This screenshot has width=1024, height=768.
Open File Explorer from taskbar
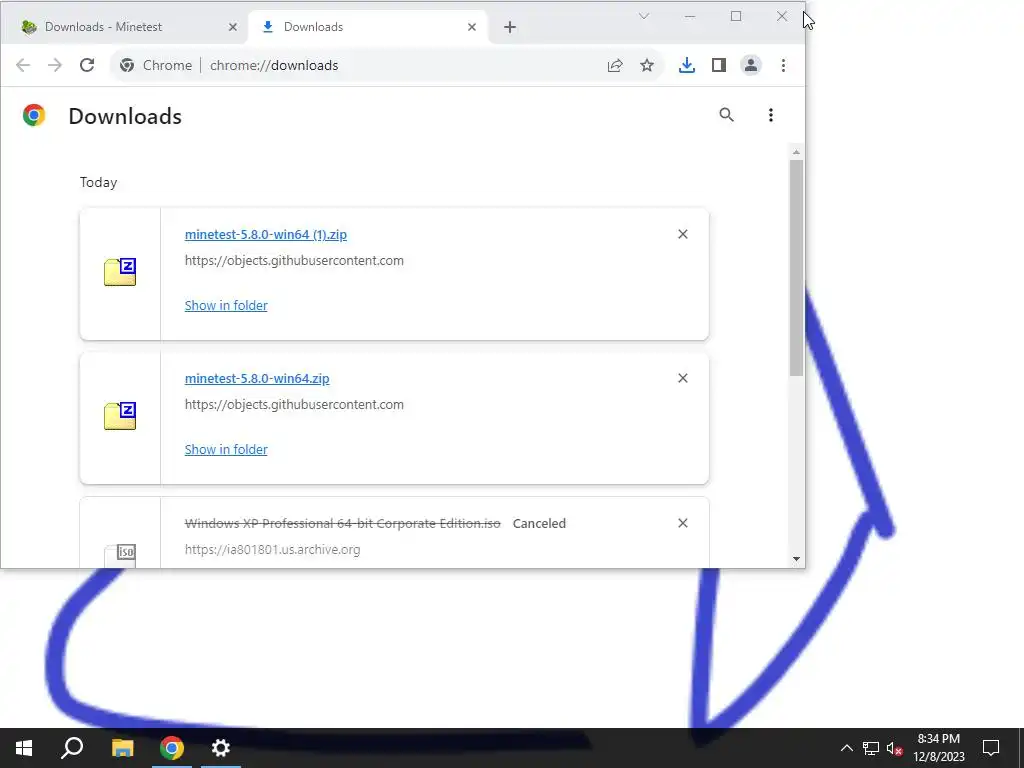122,748
